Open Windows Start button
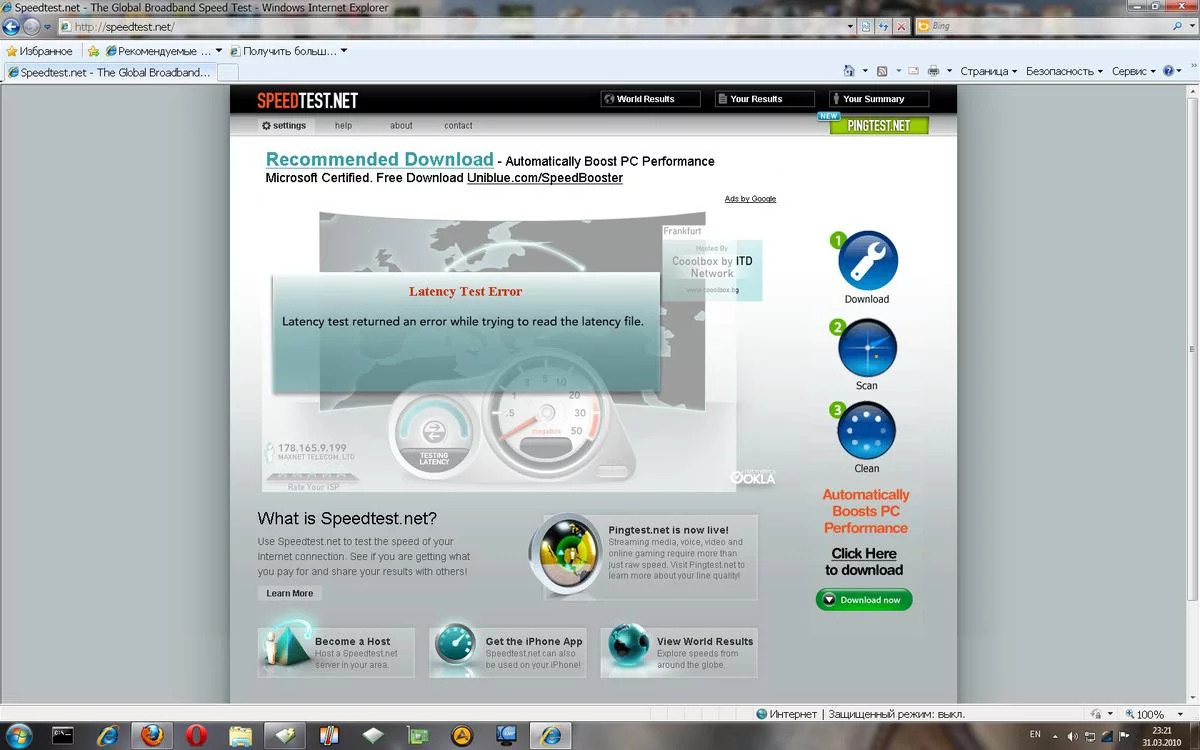This screenshot has width=1200, height=750. 20,735
